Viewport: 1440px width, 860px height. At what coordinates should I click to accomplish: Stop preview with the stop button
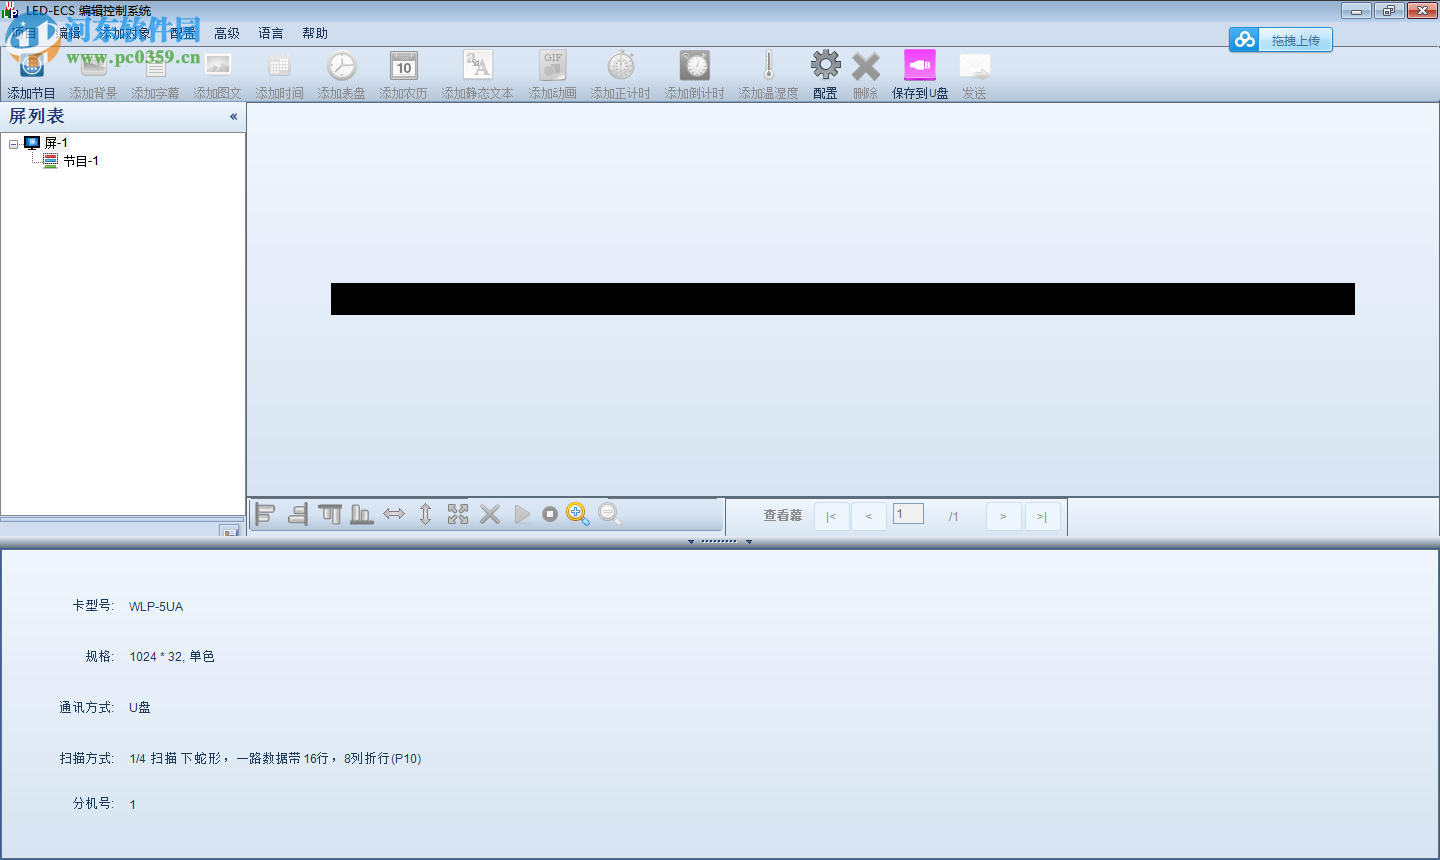[x=550, y=514]
